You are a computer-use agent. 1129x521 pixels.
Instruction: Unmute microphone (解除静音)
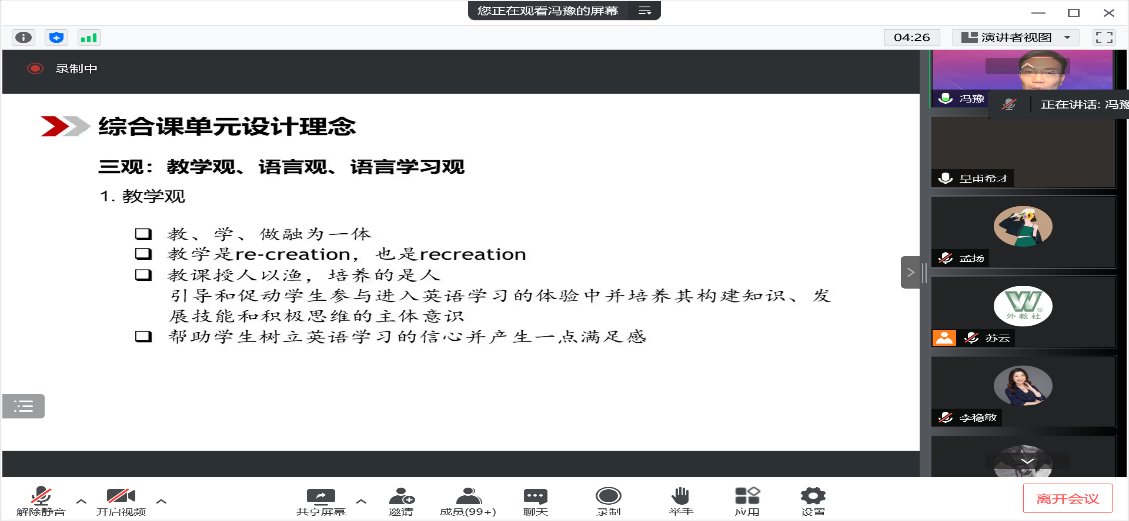[40, 501]
